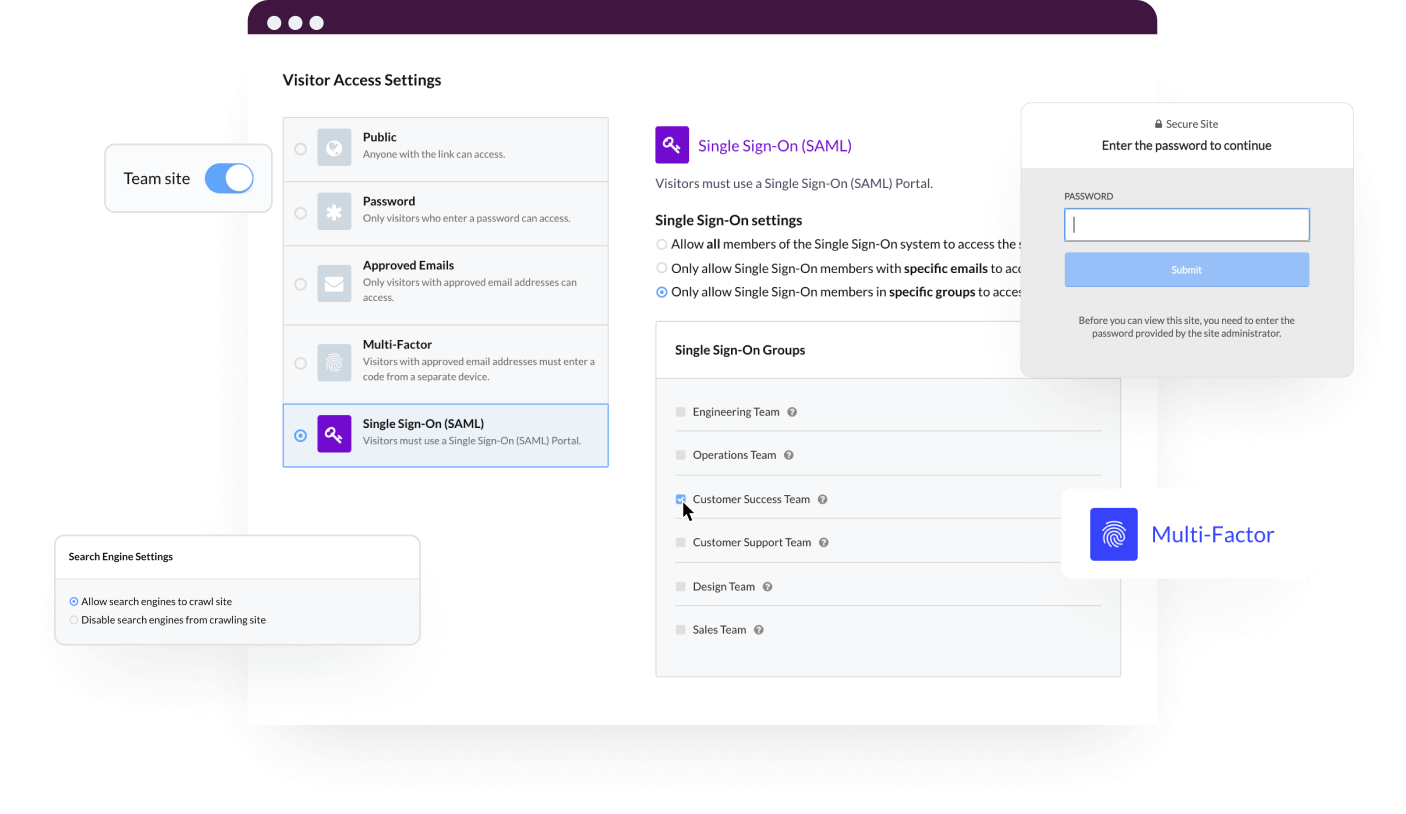The image size is (1406, 814).
Task: Click 'Enter the password to continue' text
Action: click(x=1187, y=146)
